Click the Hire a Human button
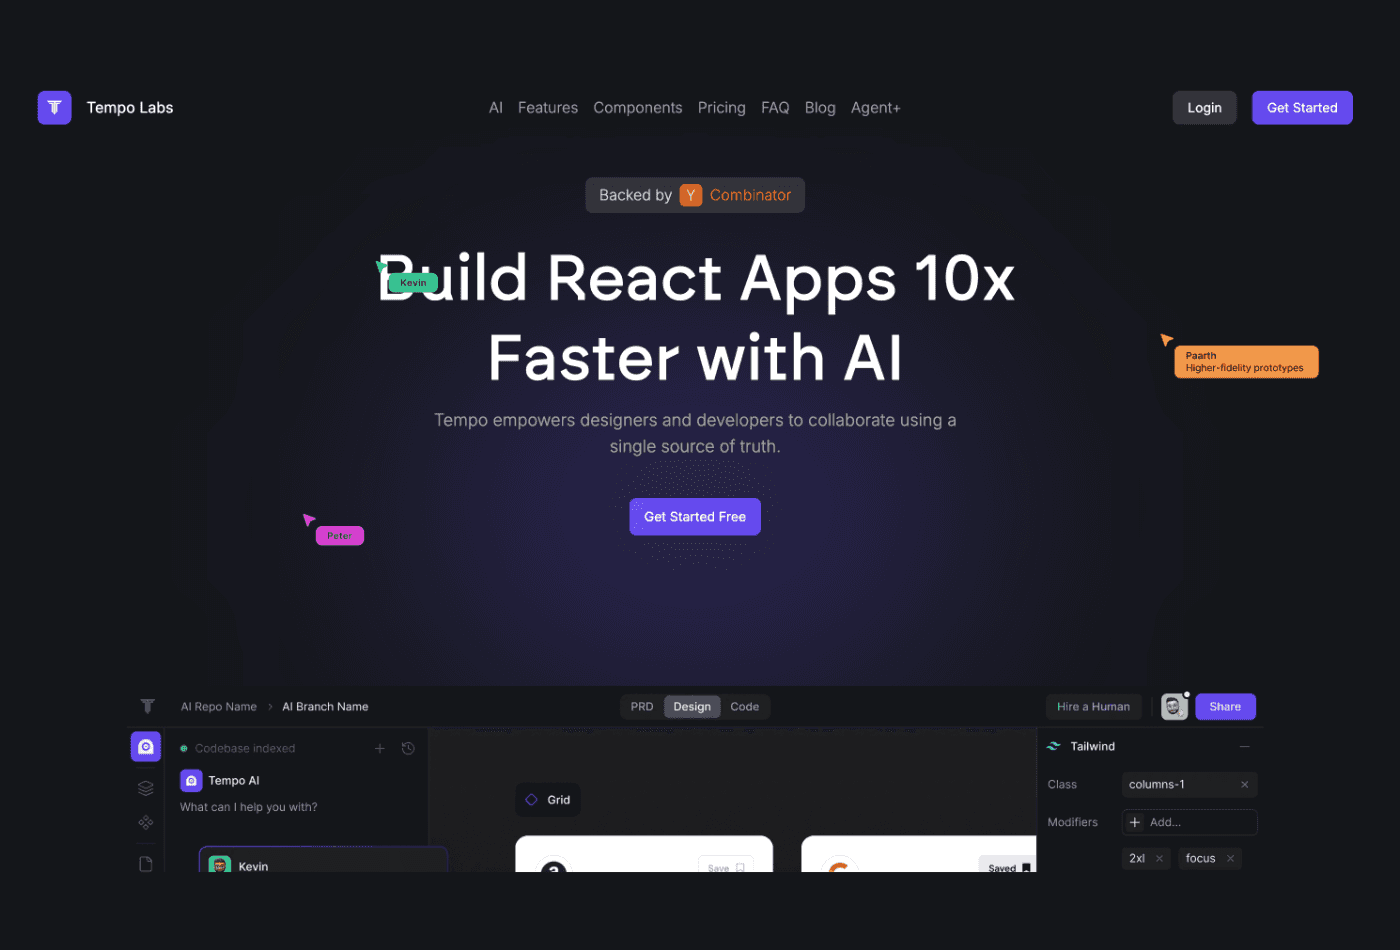Screen dimensions: 1400x950 point(1093,707)
